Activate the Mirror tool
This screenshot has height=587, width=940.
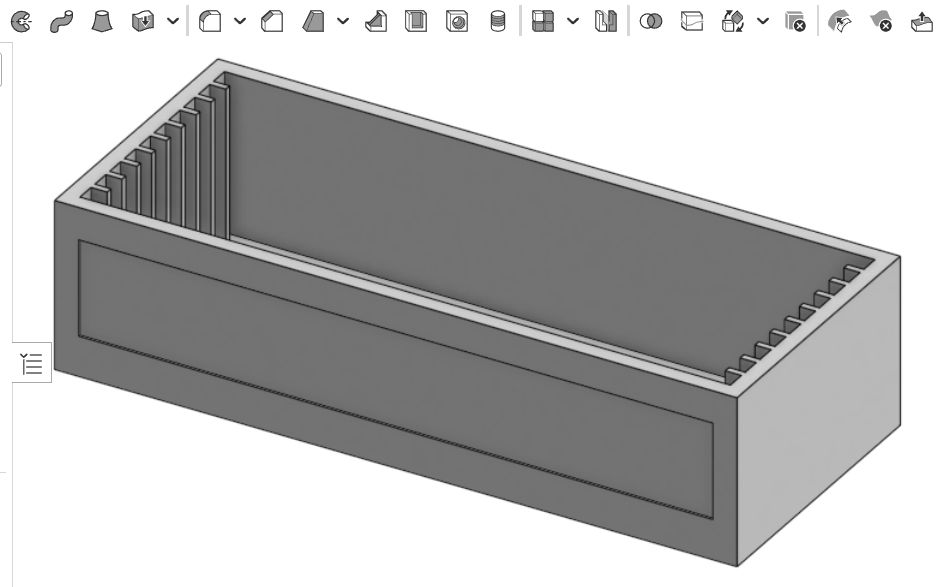tap(605, 22)
